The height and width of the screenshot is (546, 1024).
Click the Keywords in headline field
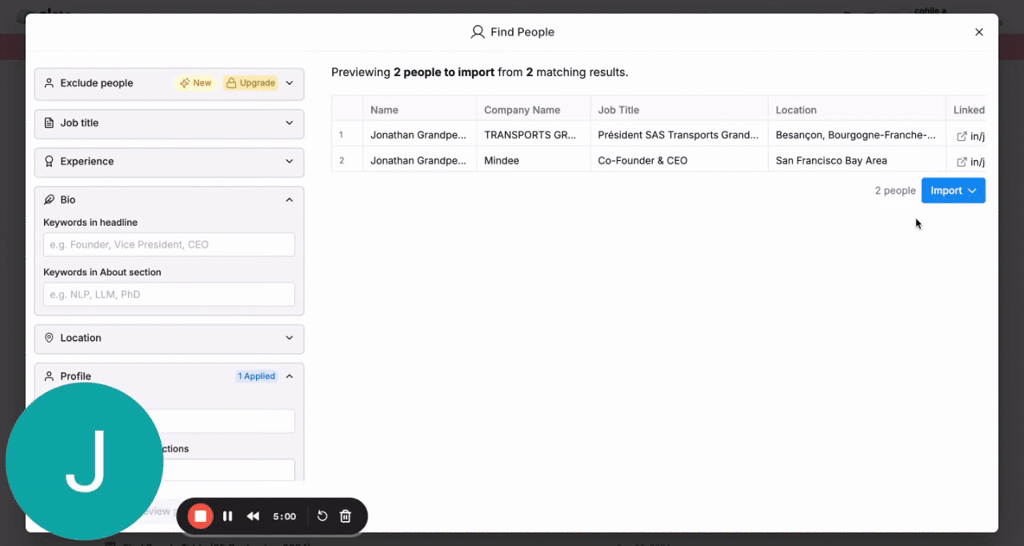click(x=169, y=244)
